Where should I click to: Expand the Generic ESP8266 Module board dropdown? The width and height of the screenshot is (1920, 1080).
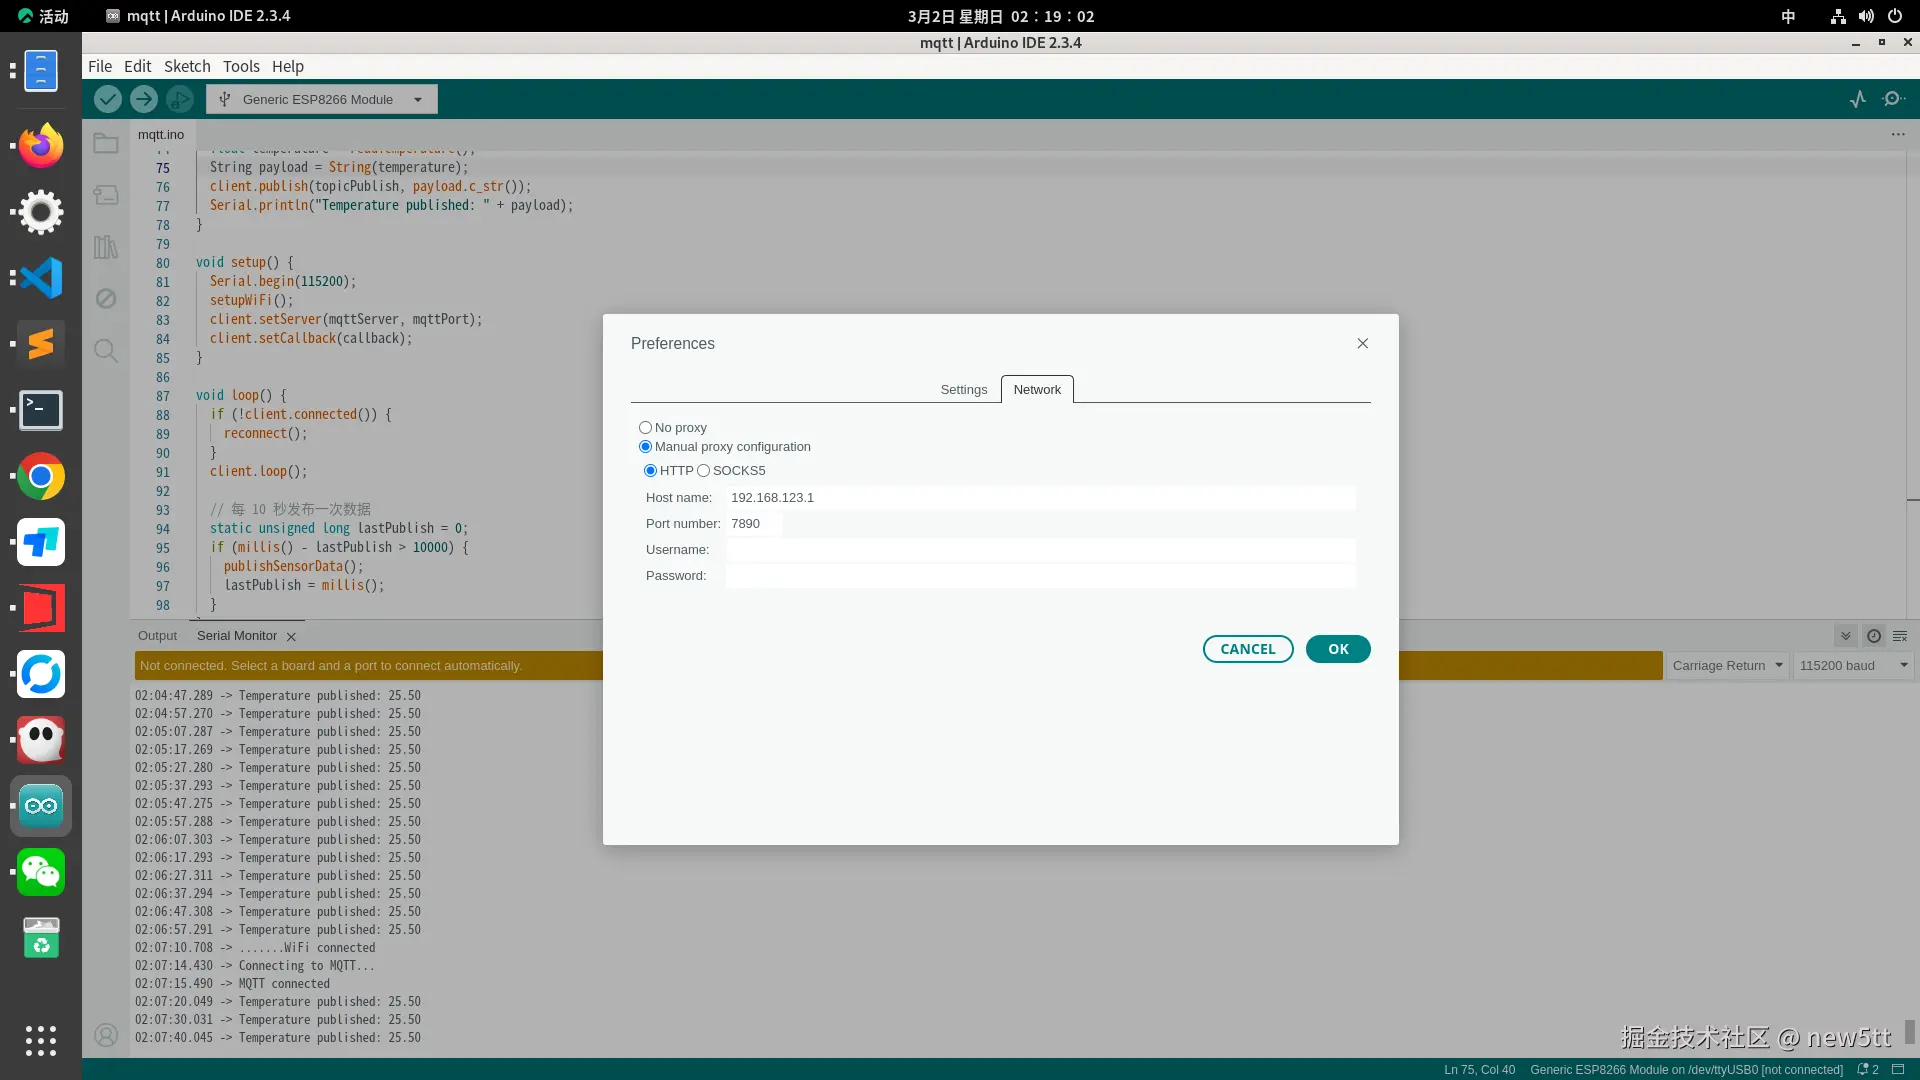pos(322,99)
